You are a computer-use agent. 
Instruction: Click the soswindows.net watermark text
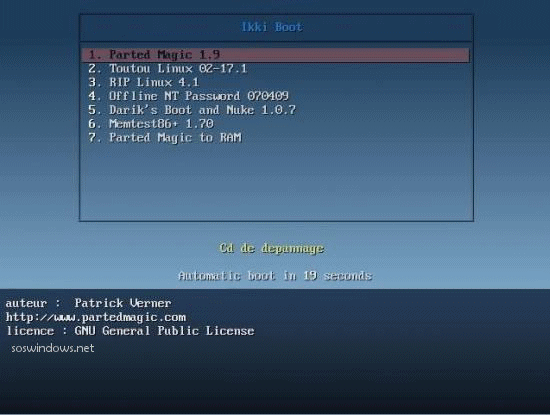(x=53, y=348)
